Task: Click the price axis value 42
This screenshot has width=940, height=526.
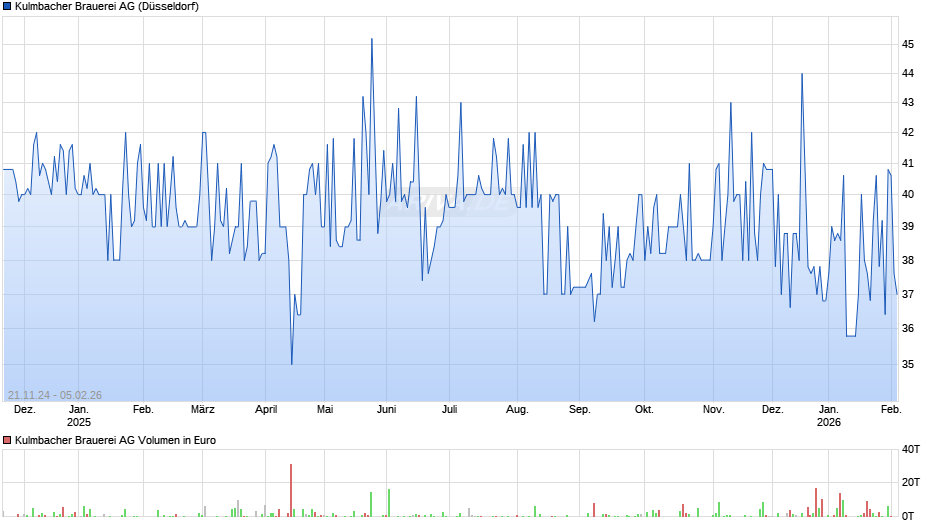Action: pos(908,133)
